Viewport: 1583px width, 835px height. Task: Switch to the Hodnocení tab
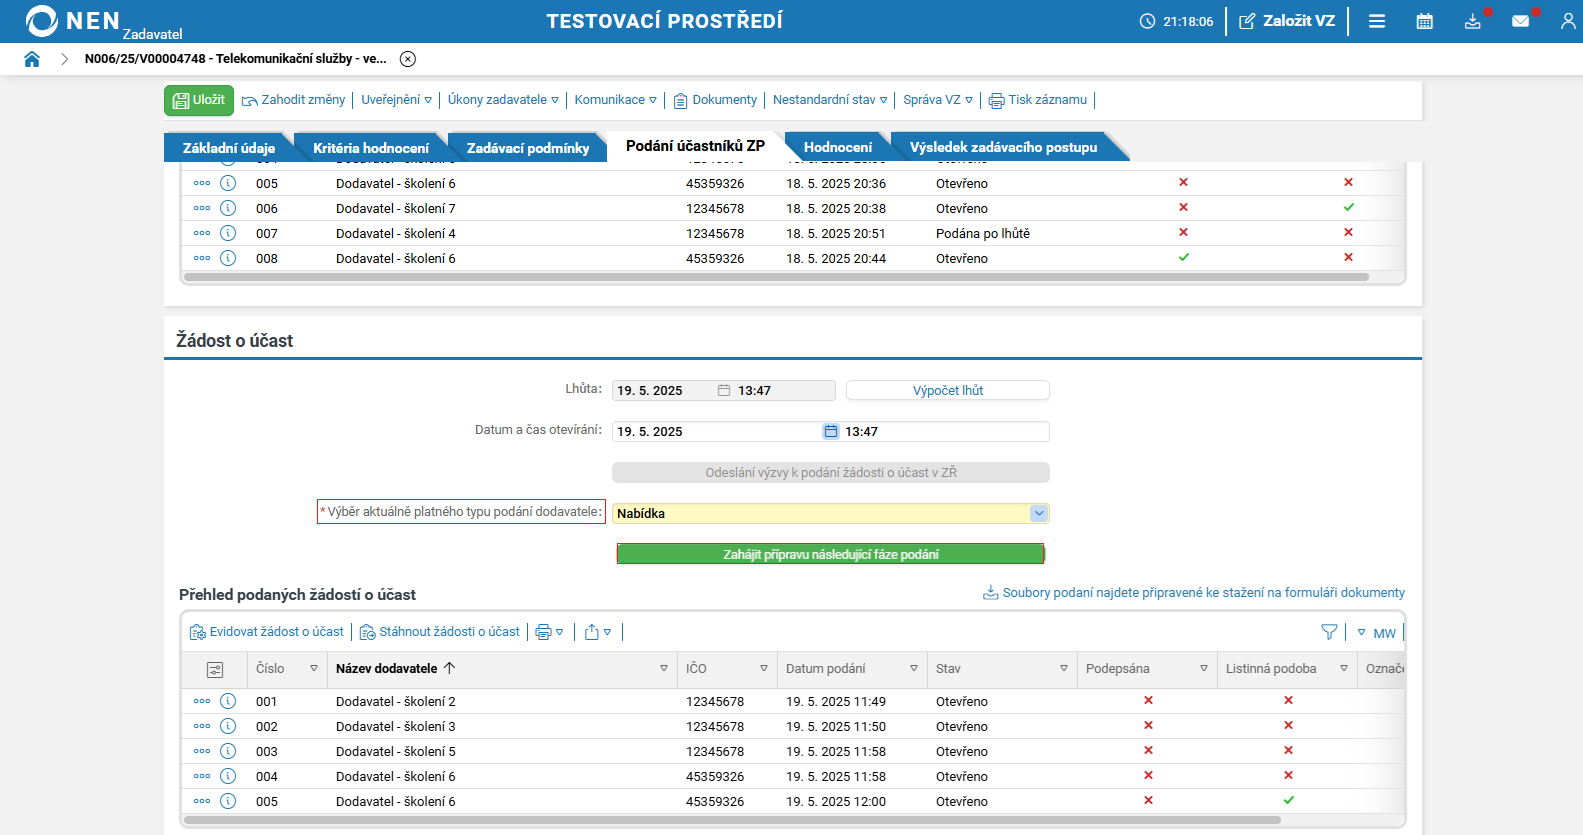[837, 147]
